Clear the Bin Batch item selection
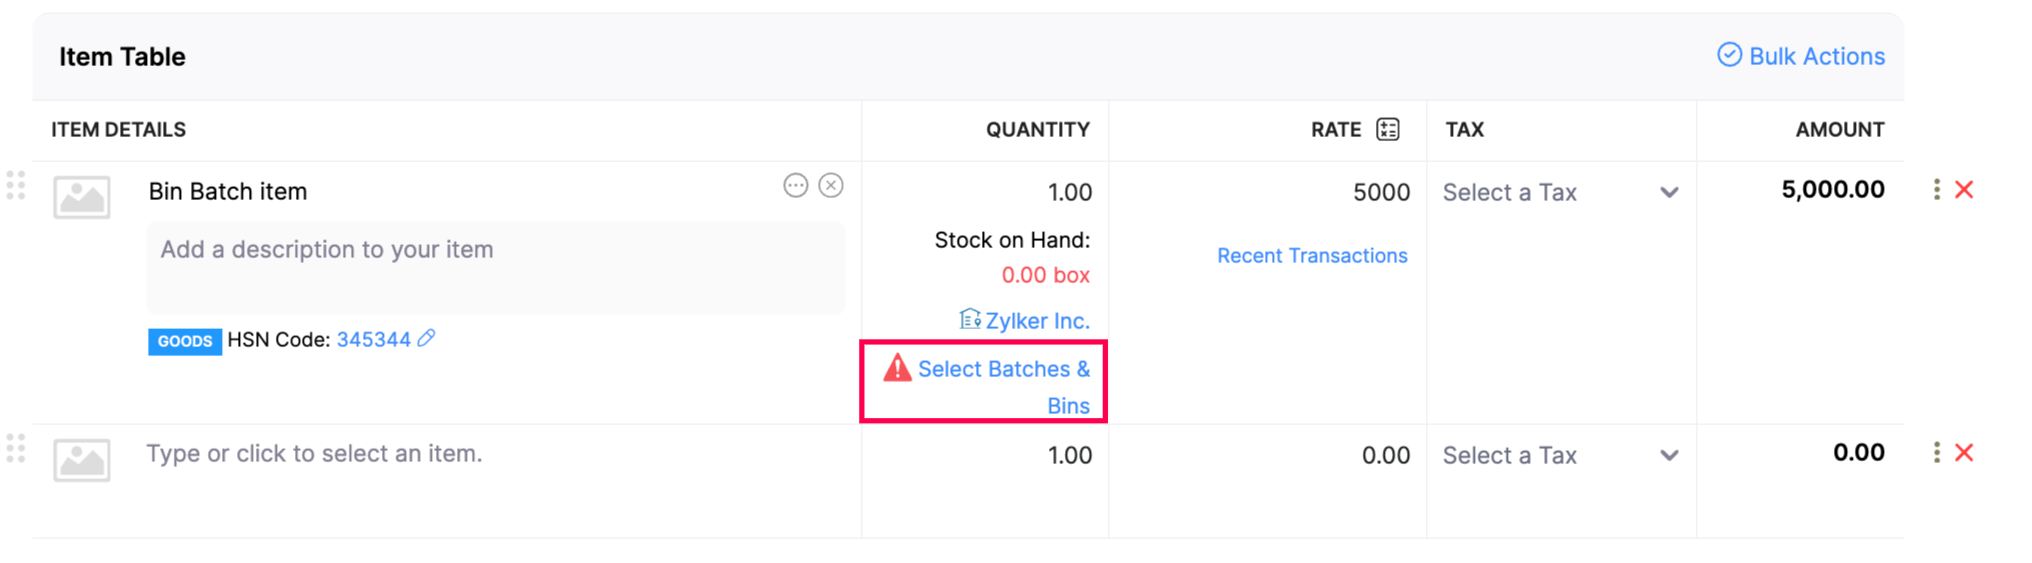Screen dimensions: 2032x563 pos(831,186)
